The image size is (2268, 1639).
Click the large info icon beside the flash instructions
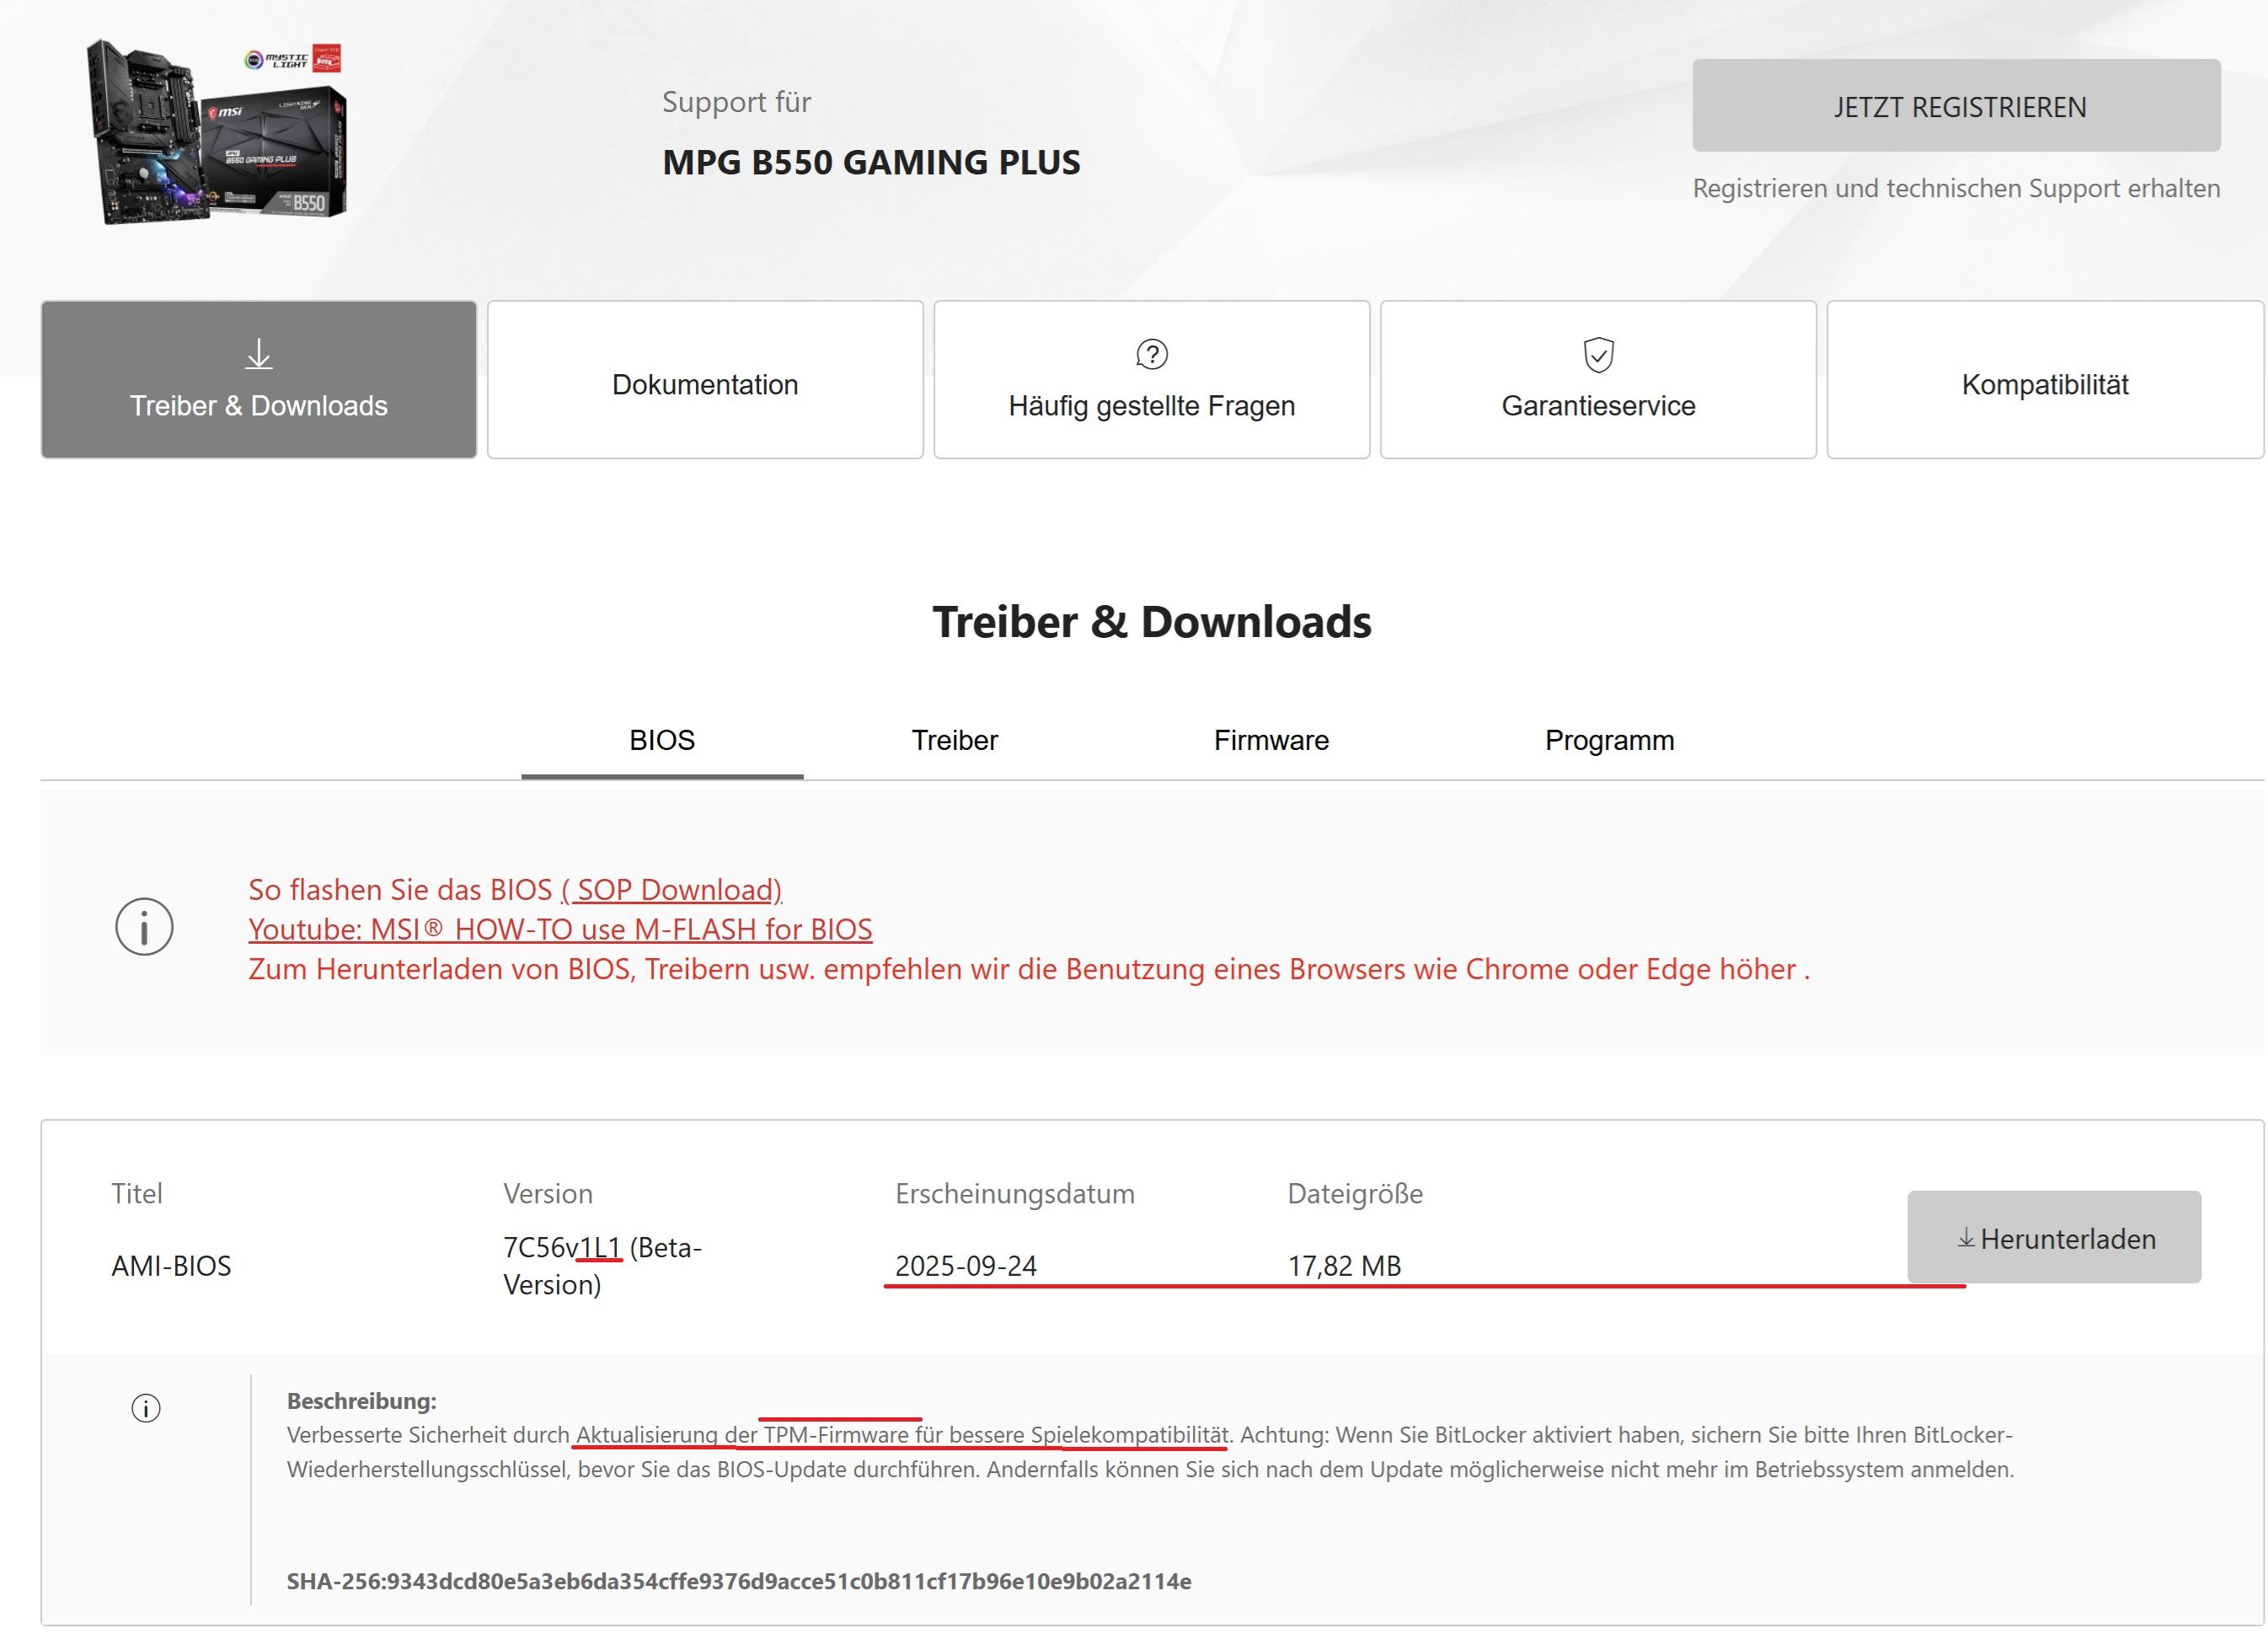point(144,926)
